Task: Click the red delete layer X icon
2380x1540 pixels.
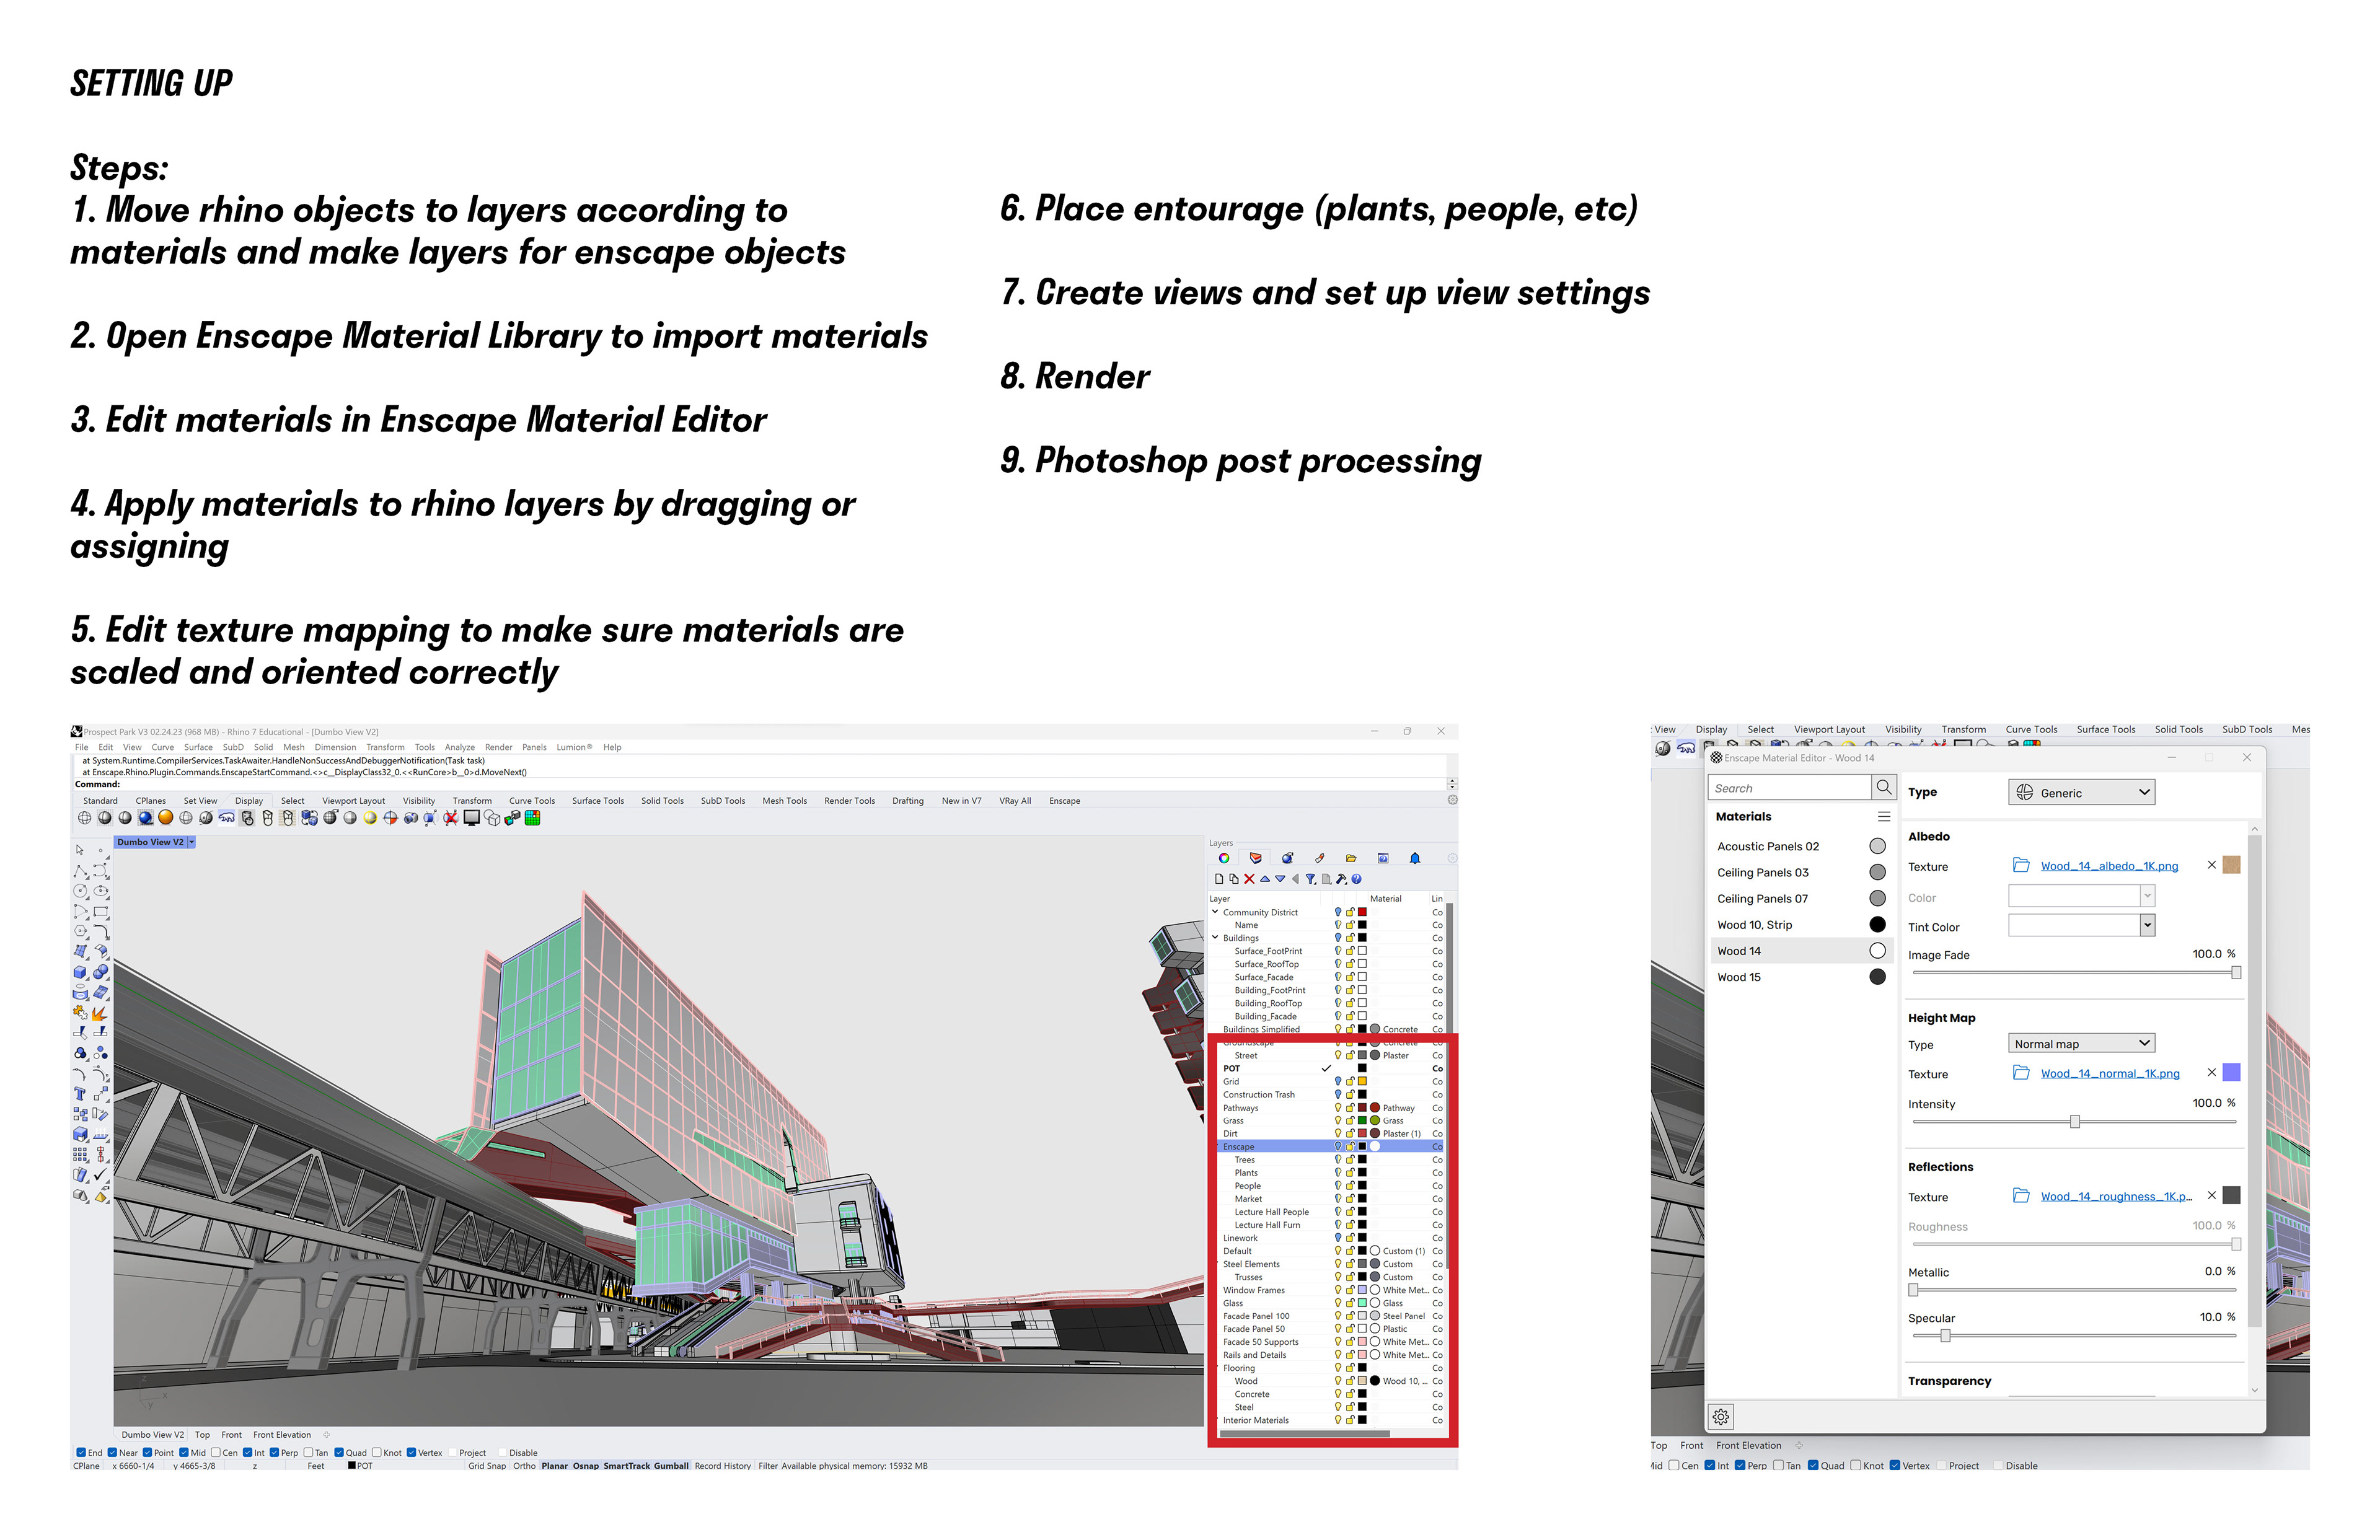Action: (x=1249, y=879)
